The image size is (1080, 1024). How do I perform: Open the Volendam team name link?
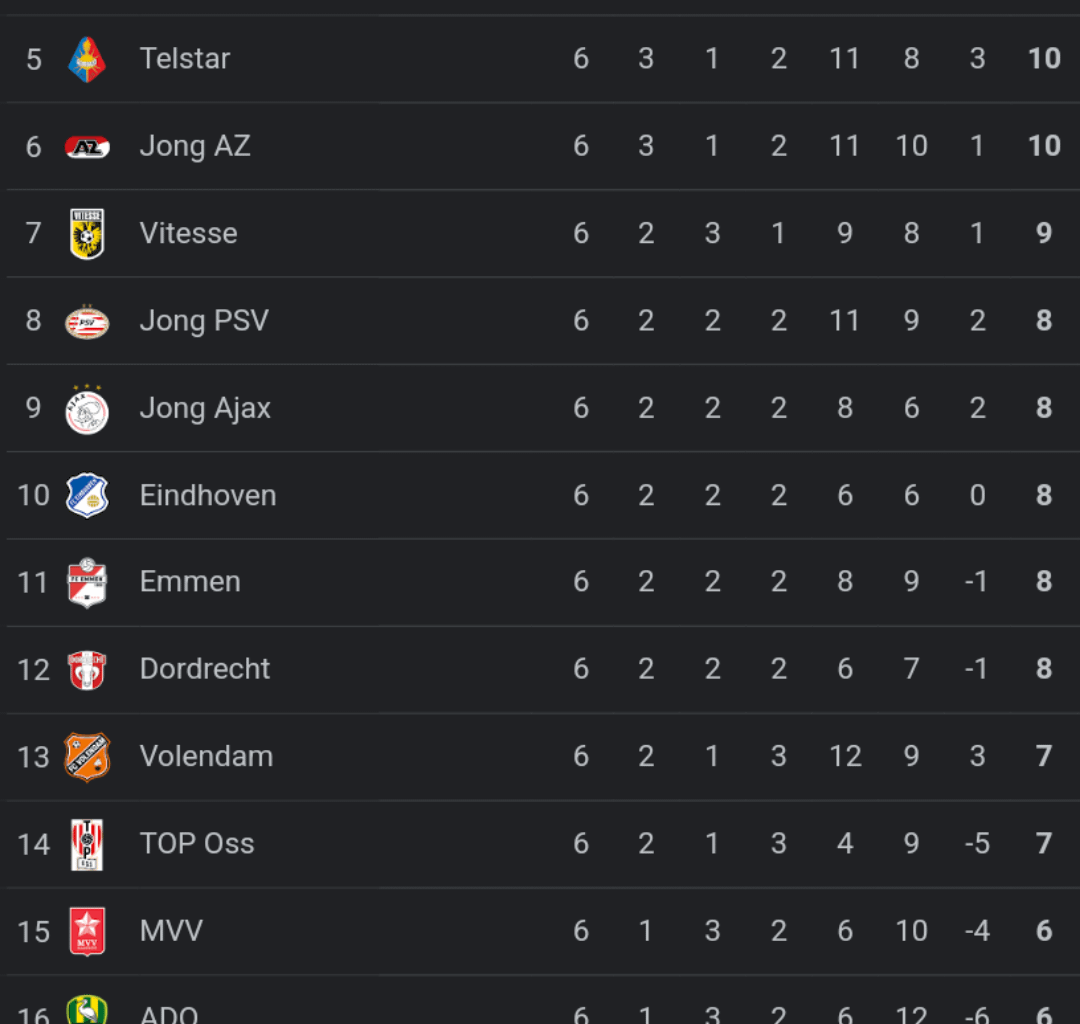(207, 756)
